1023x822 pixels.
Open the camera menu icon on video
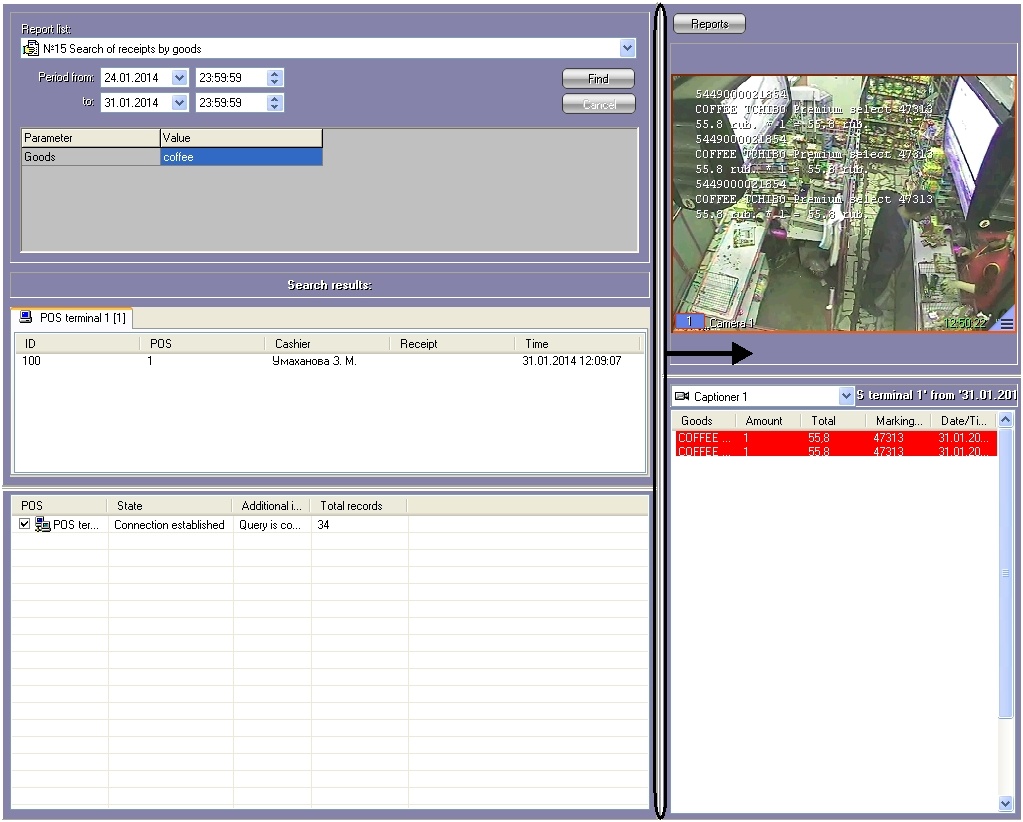pyautogui.click(x=1006, y=323)
